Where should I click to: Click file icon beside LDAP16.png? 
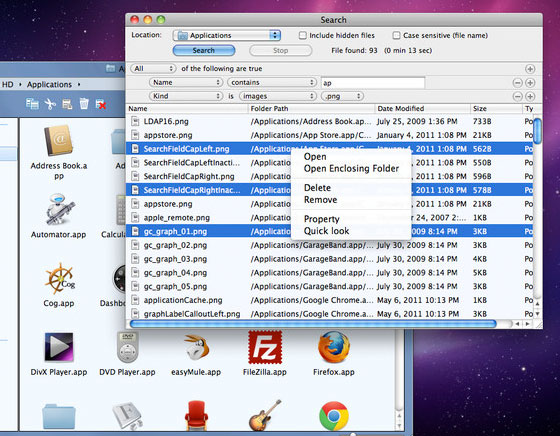[135, 121]
